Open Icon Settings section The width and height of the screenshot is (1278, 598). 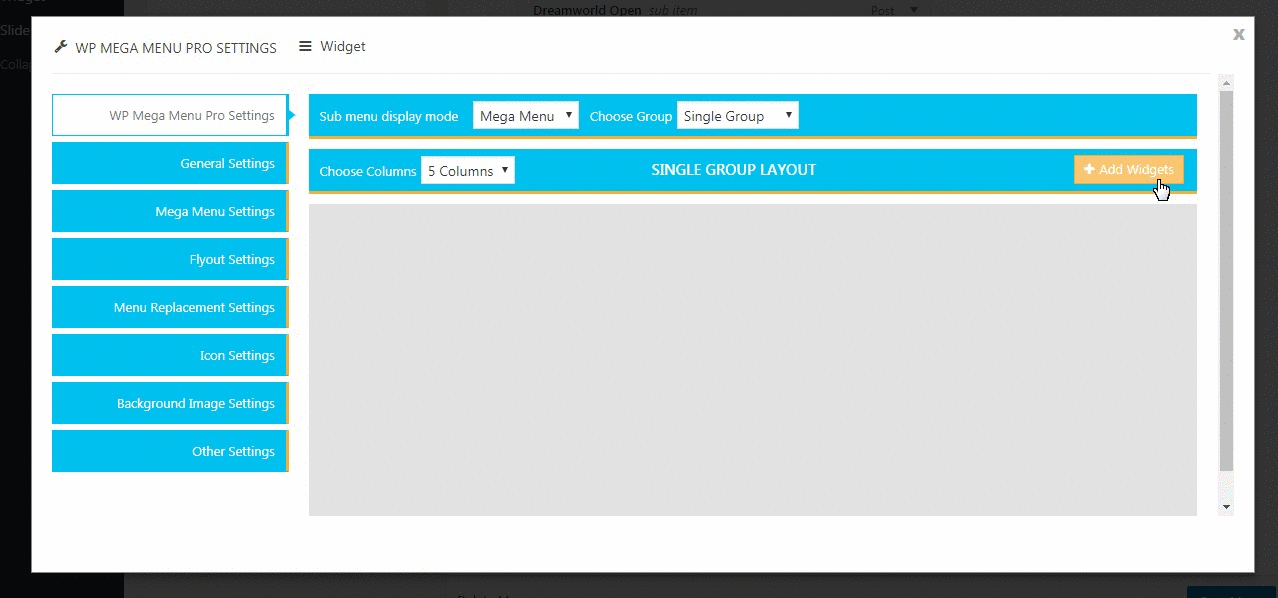[x=170, y=355]
